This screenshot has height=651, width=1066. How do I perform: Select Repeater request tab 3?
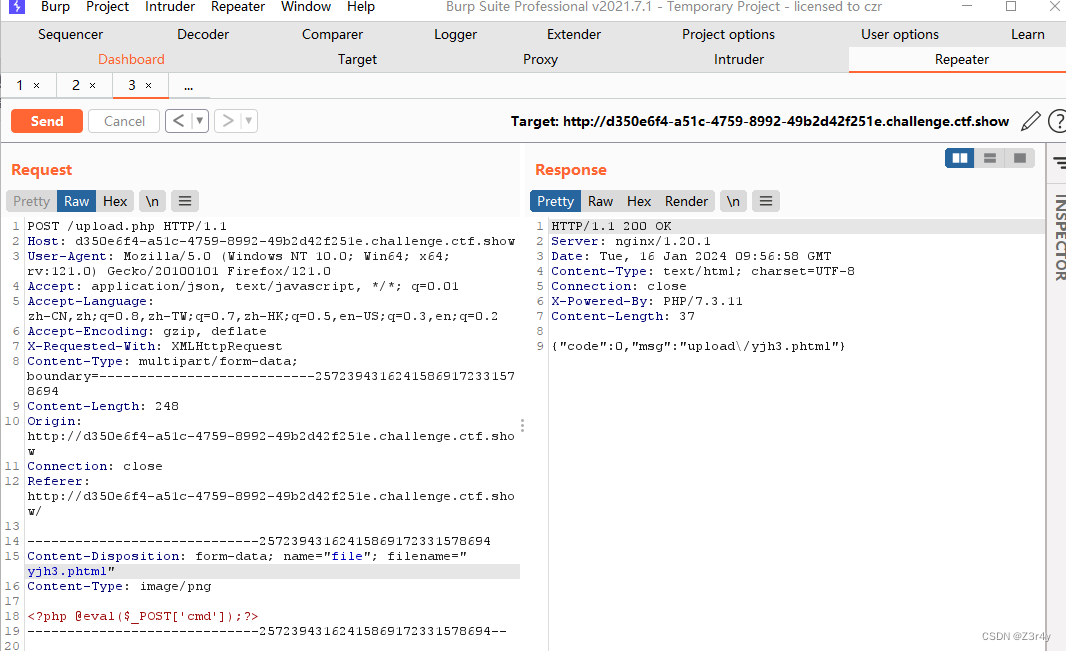tap(131, 86)
